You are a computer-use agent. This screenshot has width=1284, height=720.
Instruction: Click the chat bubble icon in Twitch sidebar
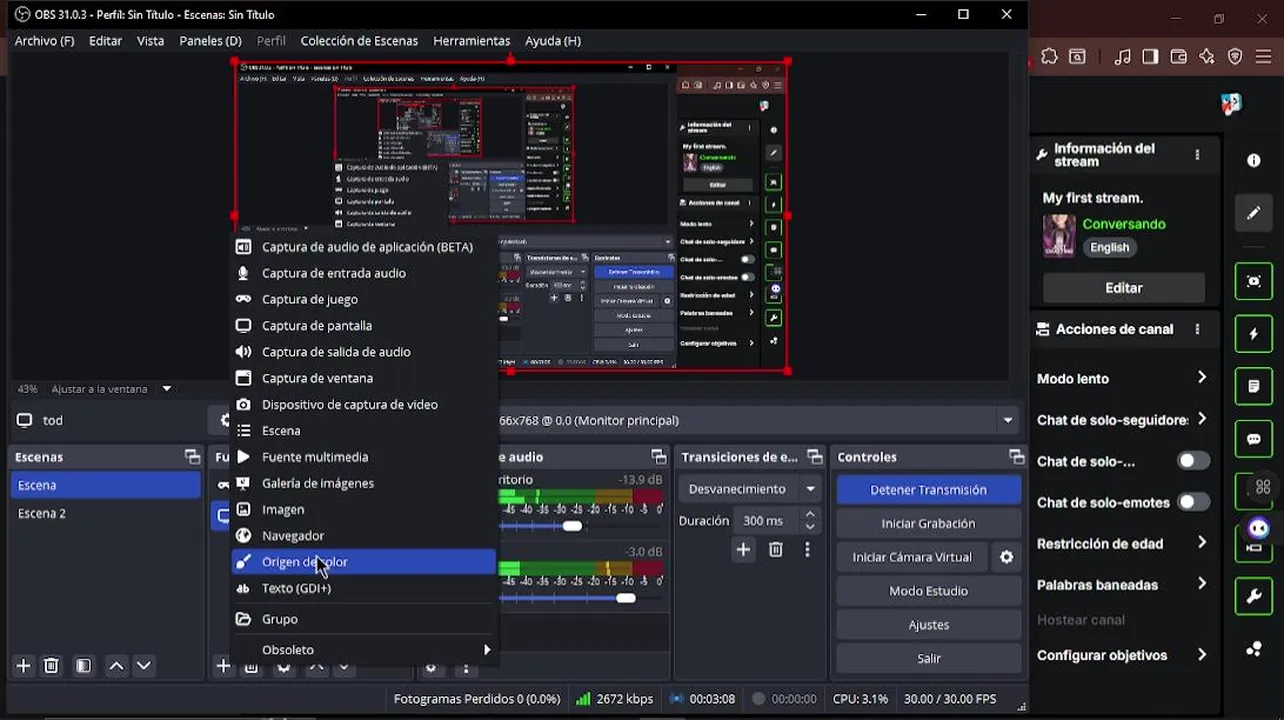[x=1254, y=439]
